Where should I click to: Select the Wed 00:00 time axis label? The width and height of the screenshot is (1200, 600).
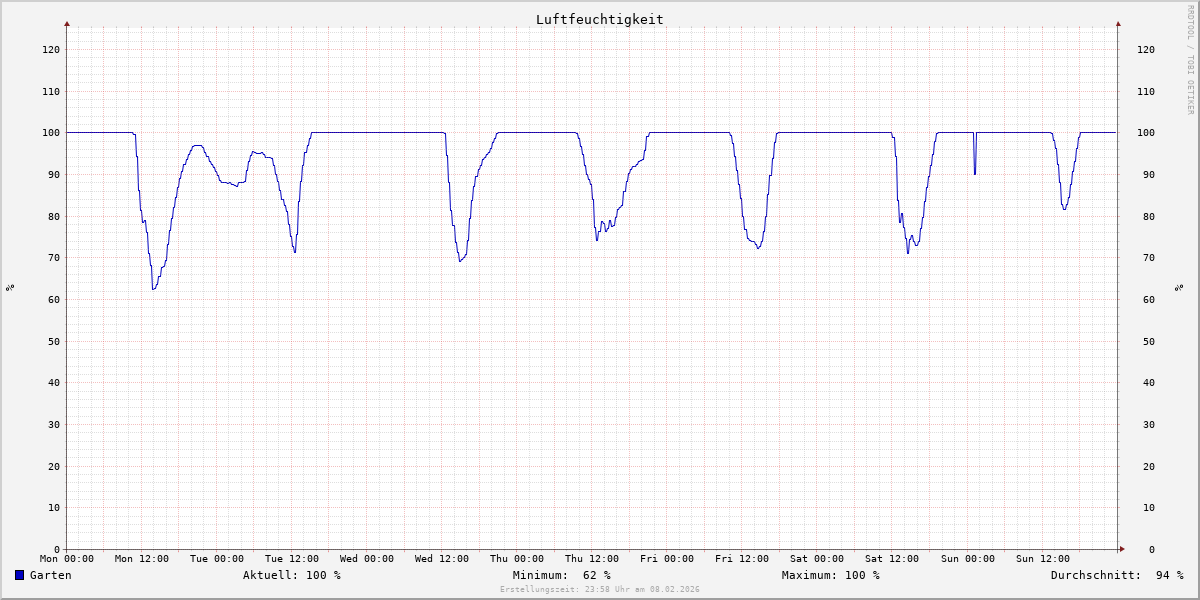click(367, 559)
